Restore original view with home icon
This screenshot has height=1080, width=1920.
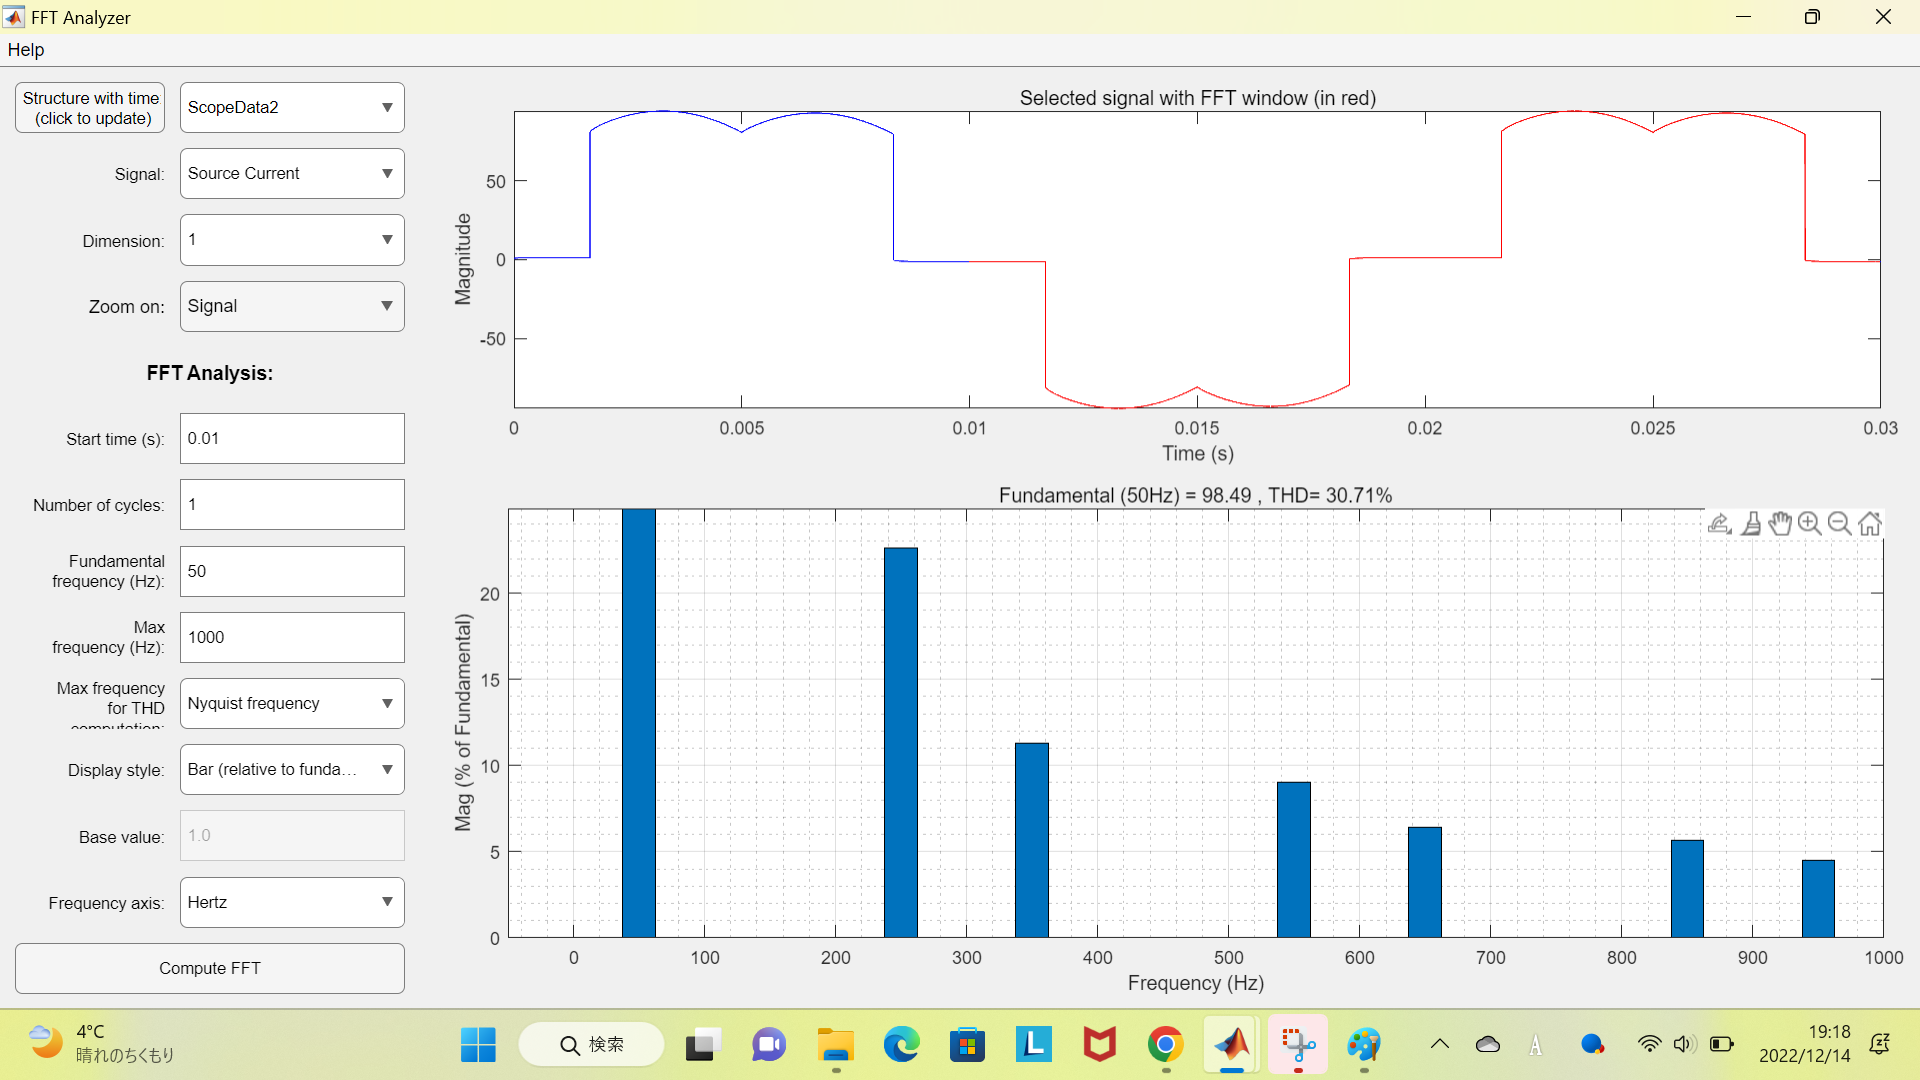(x=1871, y=523)
